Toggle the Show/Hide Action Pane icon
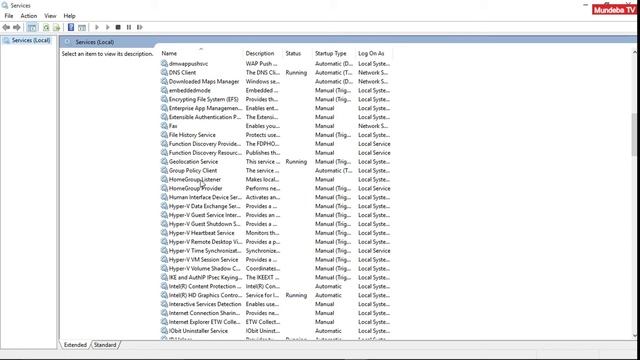The height and width of the screenshot is (360, 640). [x=82, y=27]
